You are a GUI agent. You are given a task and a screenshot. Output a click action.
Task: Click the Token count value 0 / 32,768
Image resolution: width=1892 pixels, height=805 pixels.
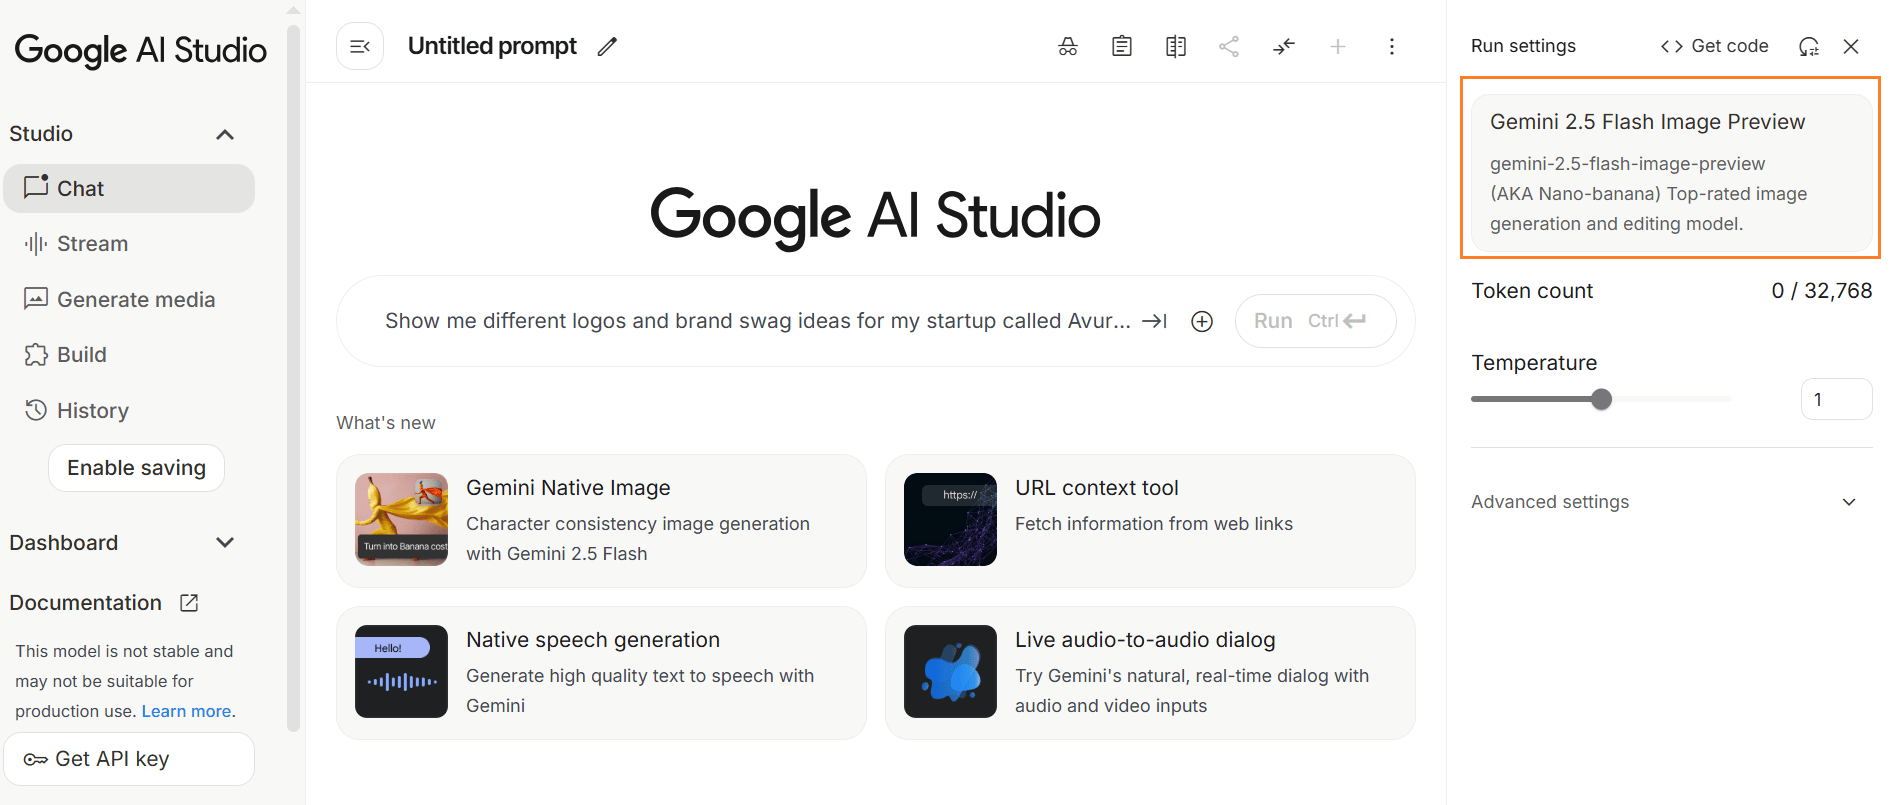click(x=1821, y=291)
